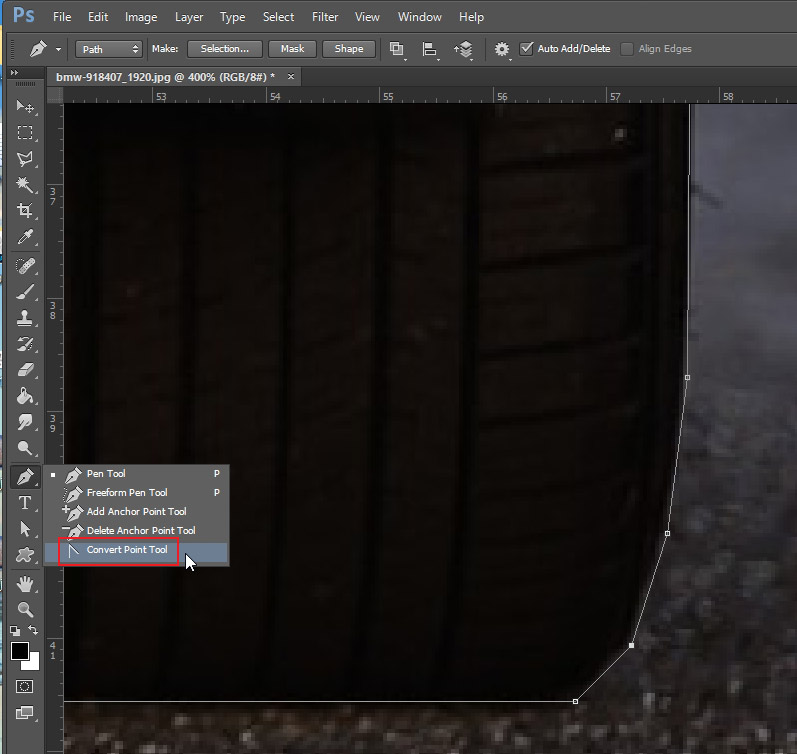Screen dimensions: 797x754
Task: Select the Smudge tool
Action: pos(25,422)
